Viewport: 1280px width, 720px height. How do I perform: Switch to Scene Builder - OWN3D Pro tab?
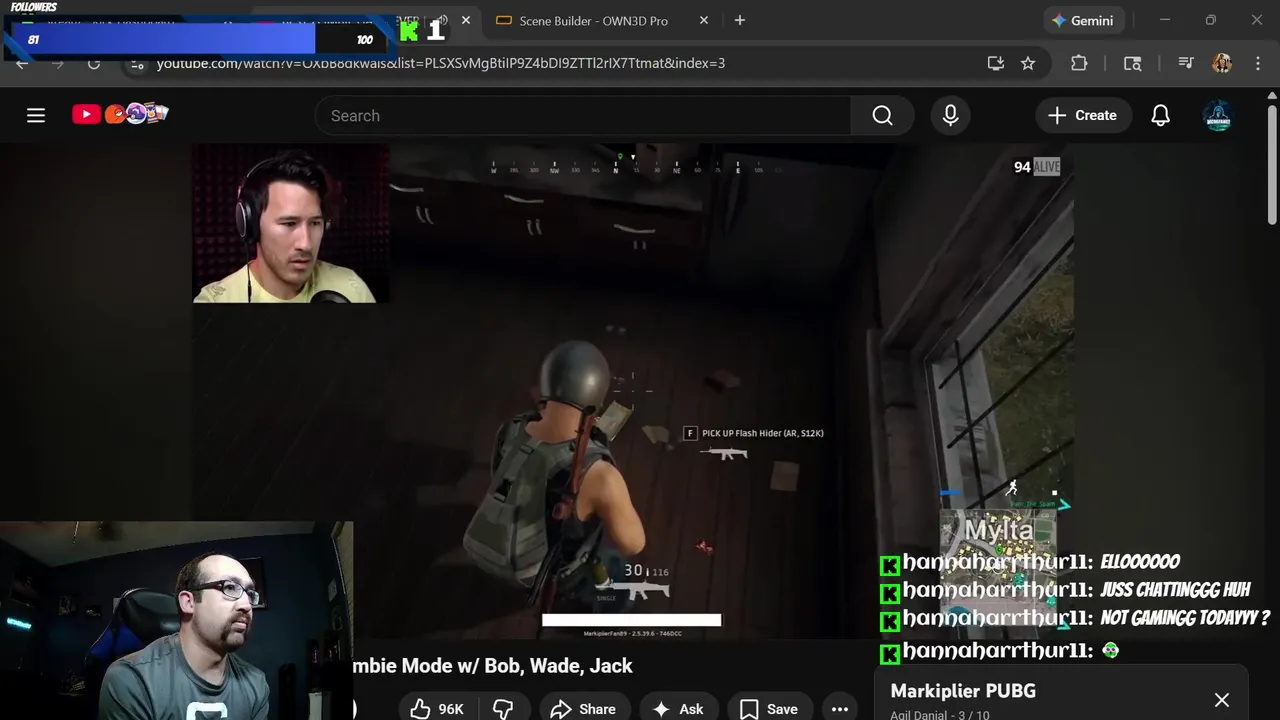[x=594, y=20]
